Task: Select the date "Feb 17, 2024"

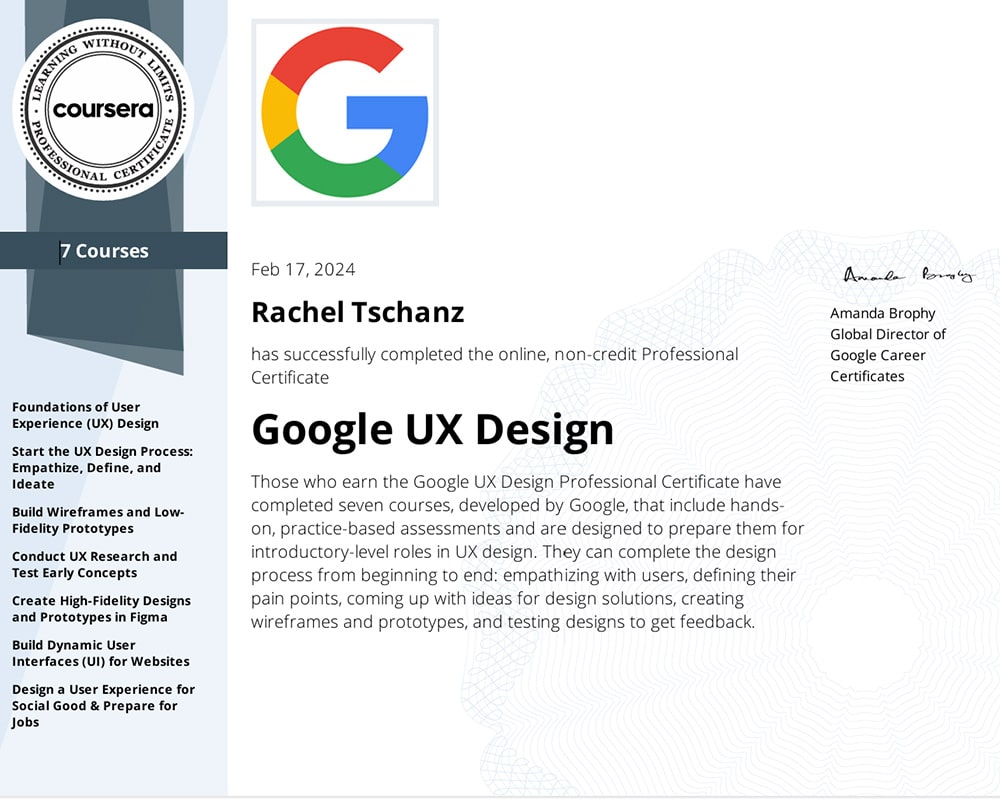Action: point(303,268)
